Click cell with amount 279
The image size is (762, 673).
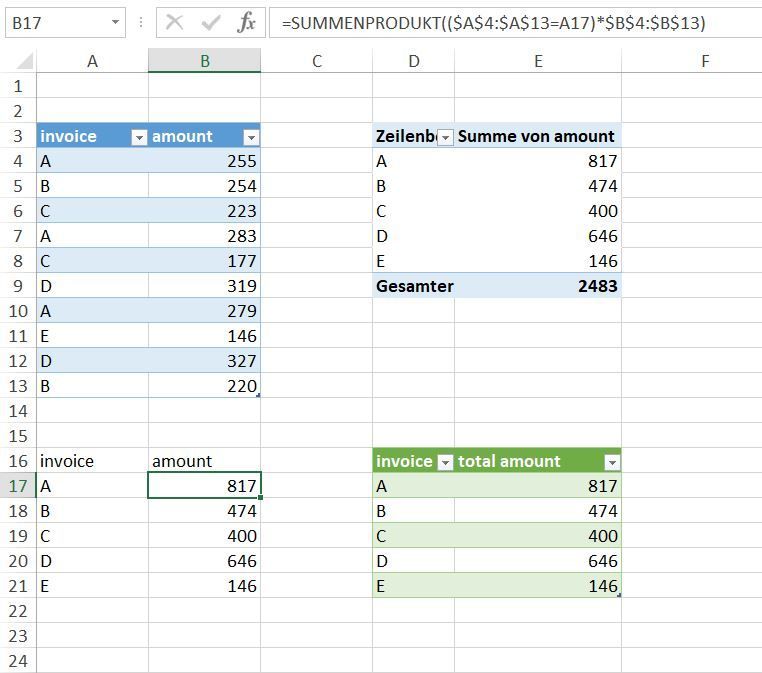click(205, 311)
